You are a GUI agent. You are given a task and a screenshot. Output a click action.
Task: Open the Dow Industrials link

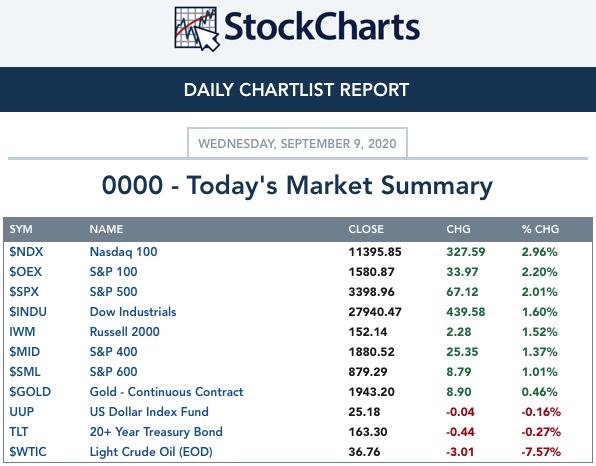[133, 312]
